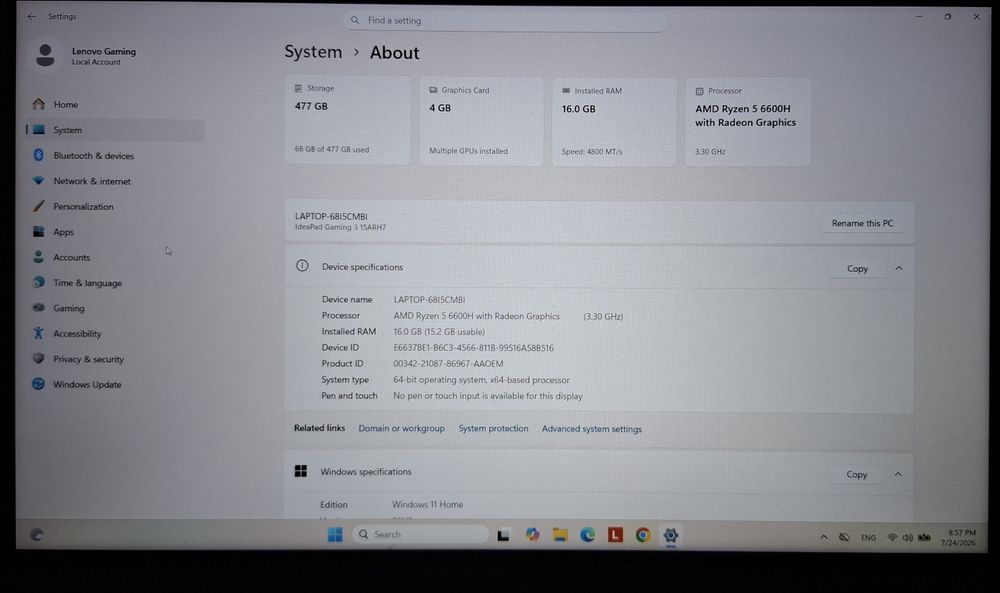Viewport: 1000px width, 593px height.
Task: Open Copilot from the taskbar
Action: point(533,534)
